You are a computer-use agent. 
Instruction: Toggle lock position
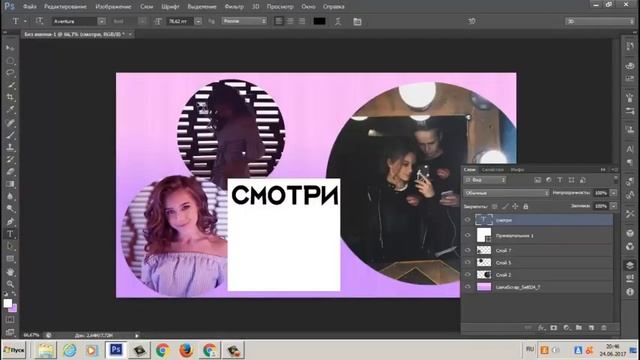(516, 207)
